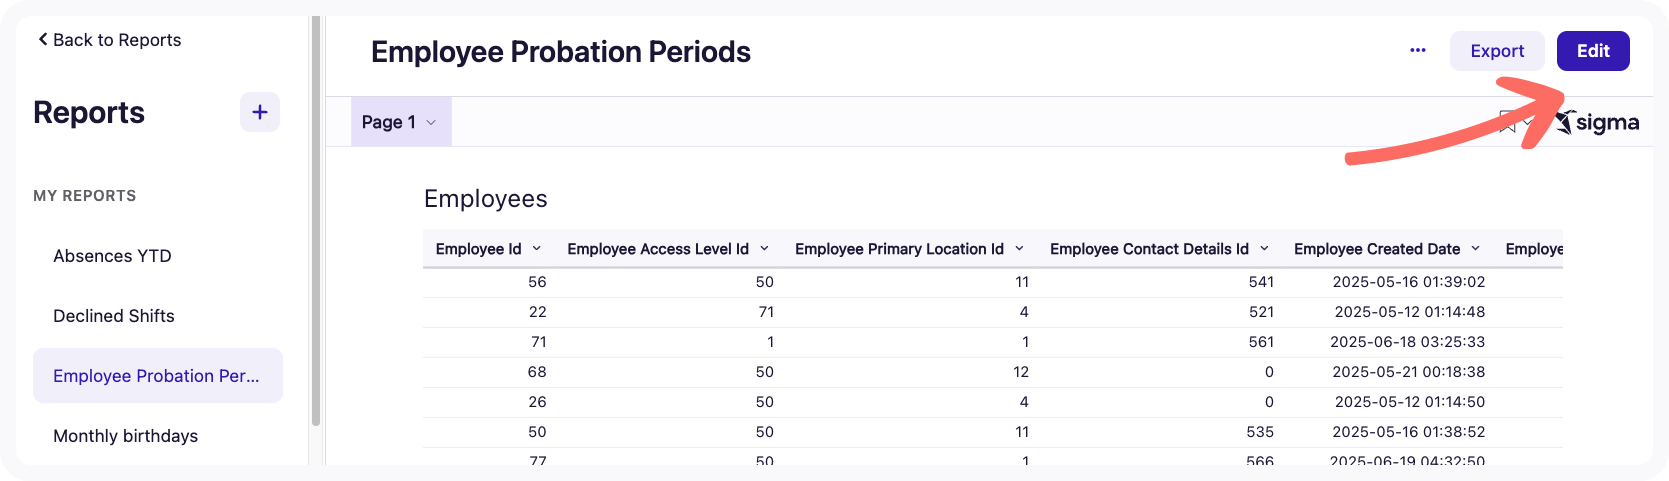
Task: Expand the Page 1 tab chevron
Action: (432, 122)
